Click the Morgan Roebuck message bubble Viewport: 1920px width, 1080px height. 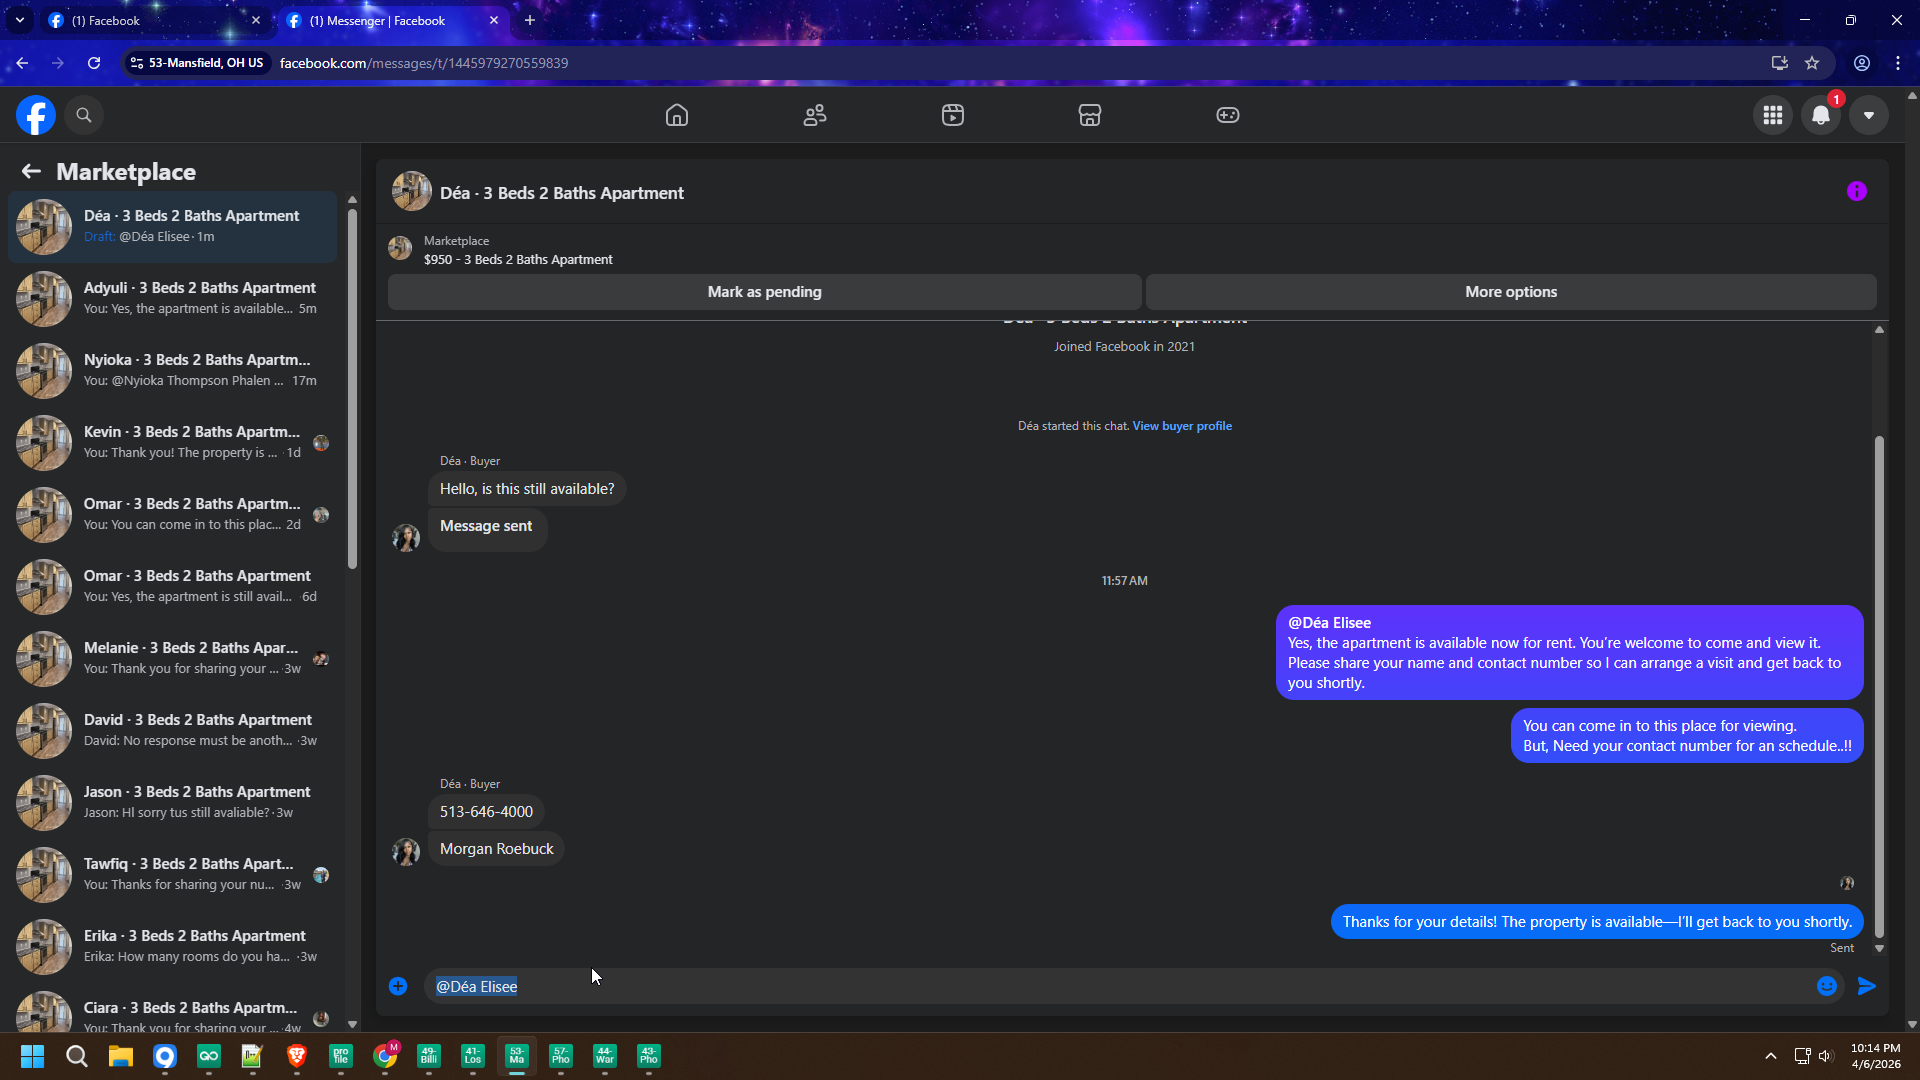tap(497, 849)
